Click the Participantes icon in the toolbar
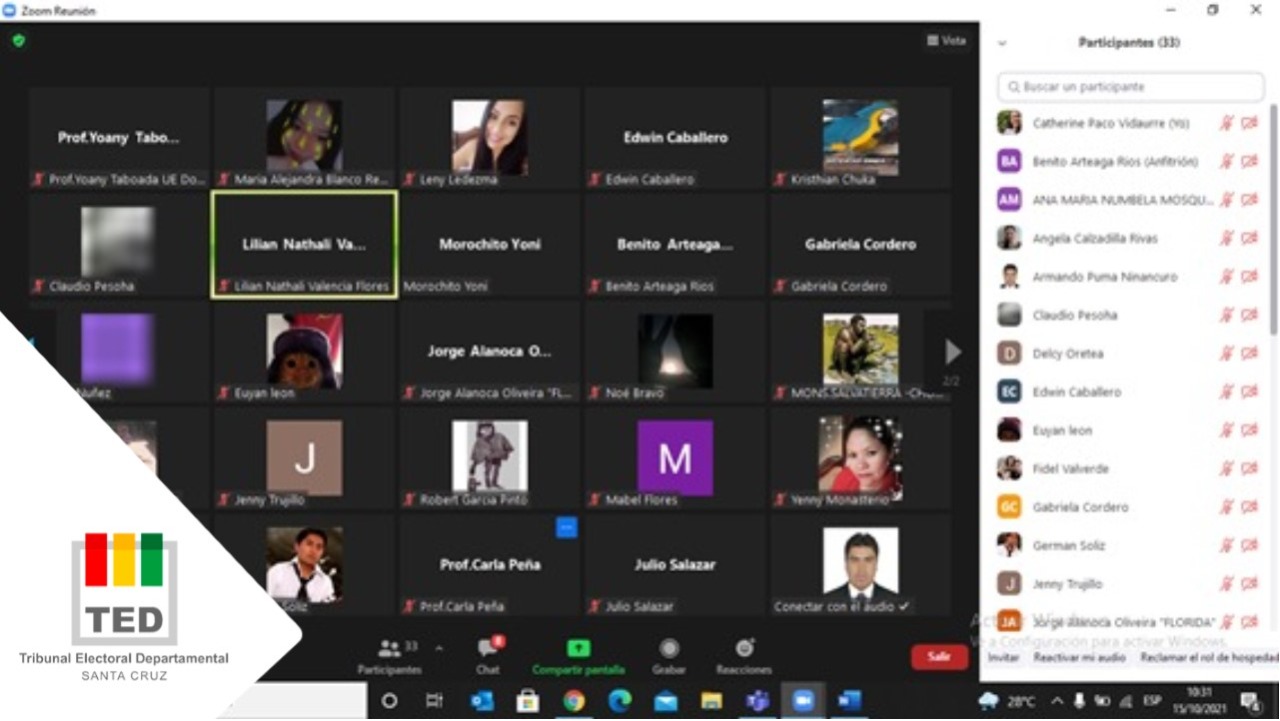 pyautogui.click(x=390, y=650)
